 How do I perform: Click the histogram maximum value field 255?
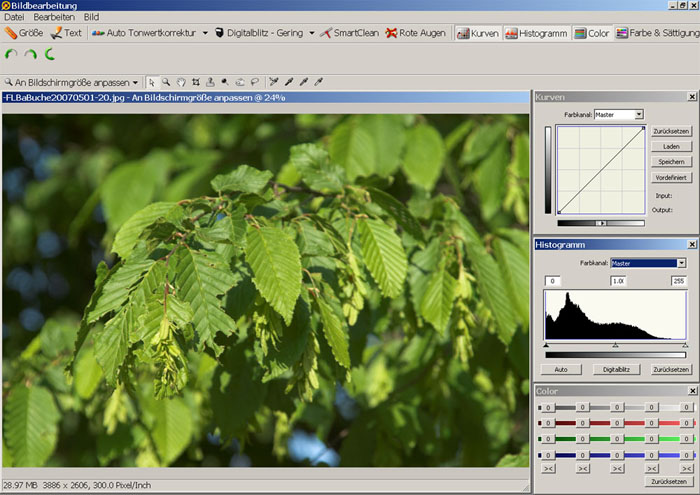[679, 281]
